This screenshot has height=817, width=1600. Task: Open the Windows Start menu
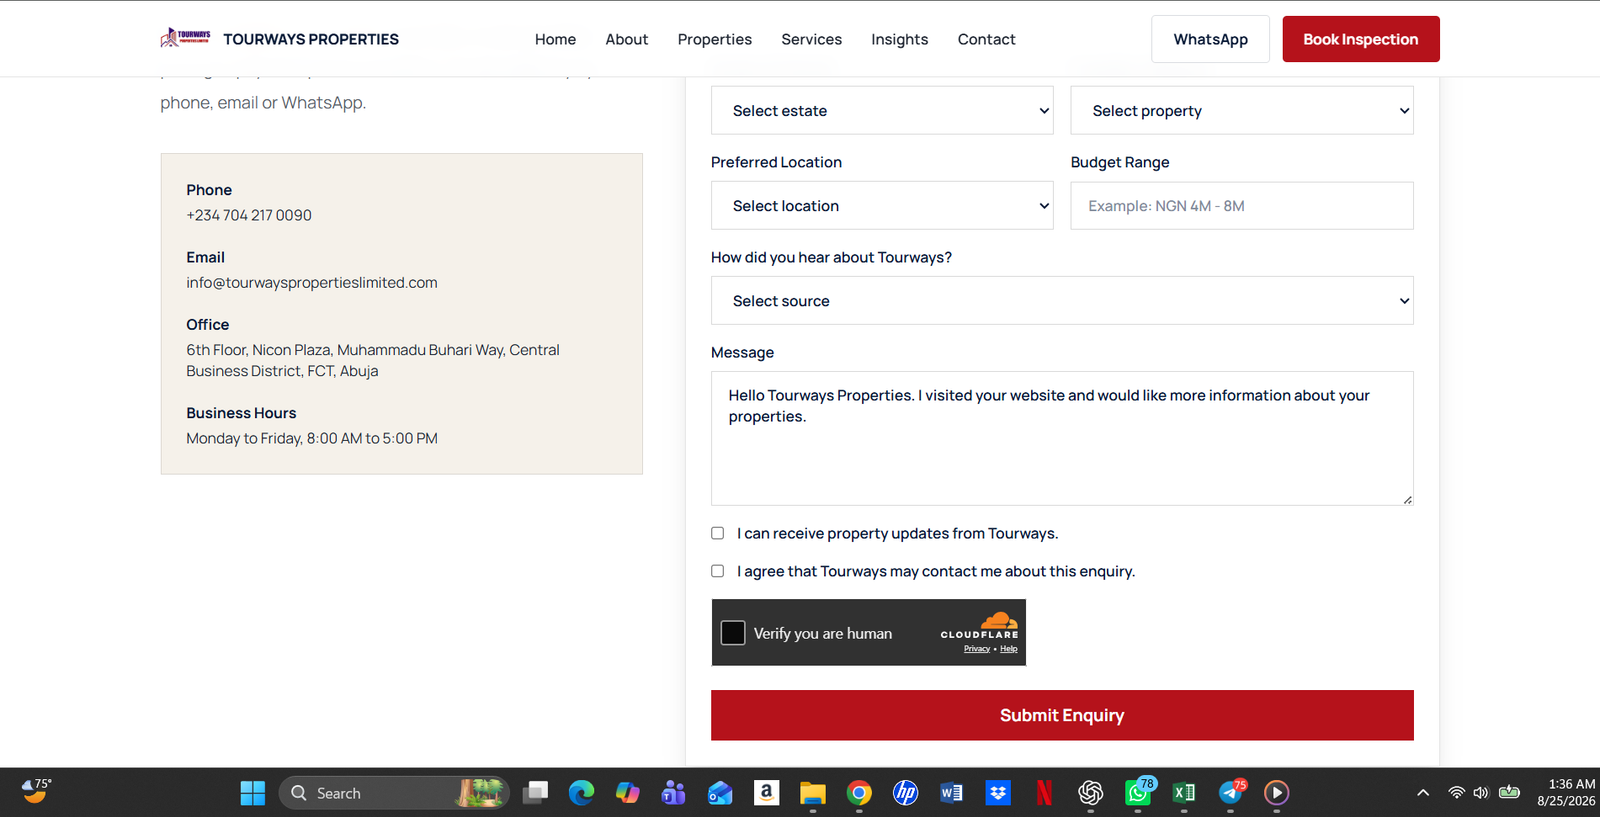[253, 793]
